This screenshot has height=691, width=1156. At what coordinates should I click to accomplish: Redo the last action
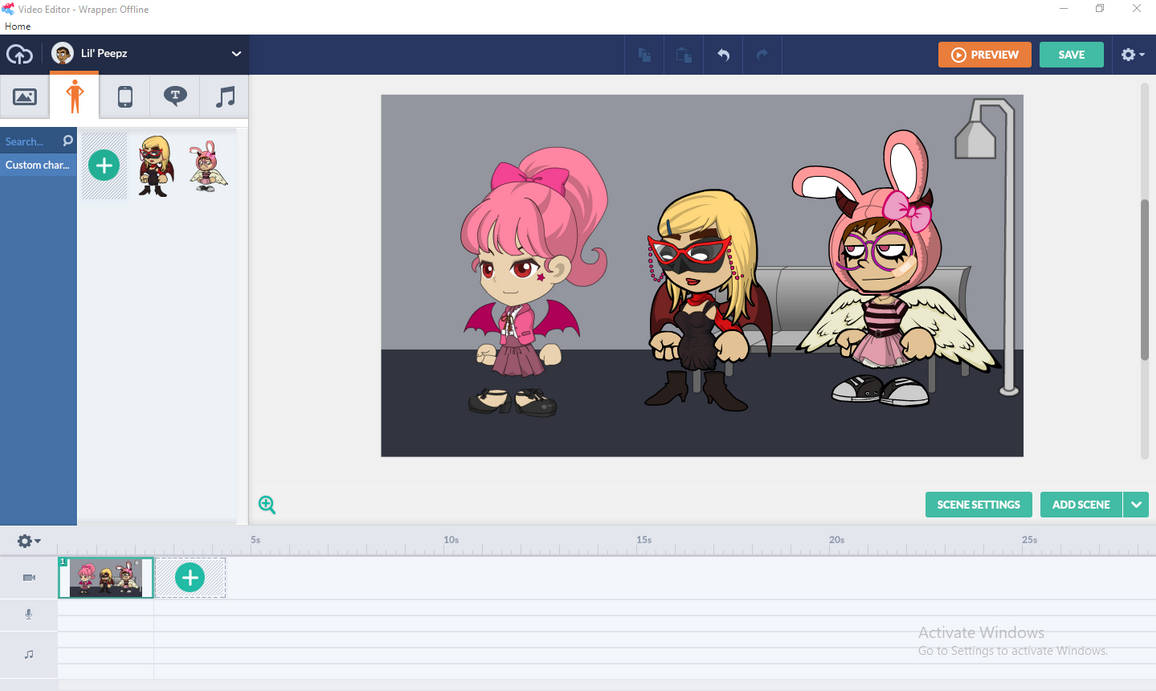(762, 55)
